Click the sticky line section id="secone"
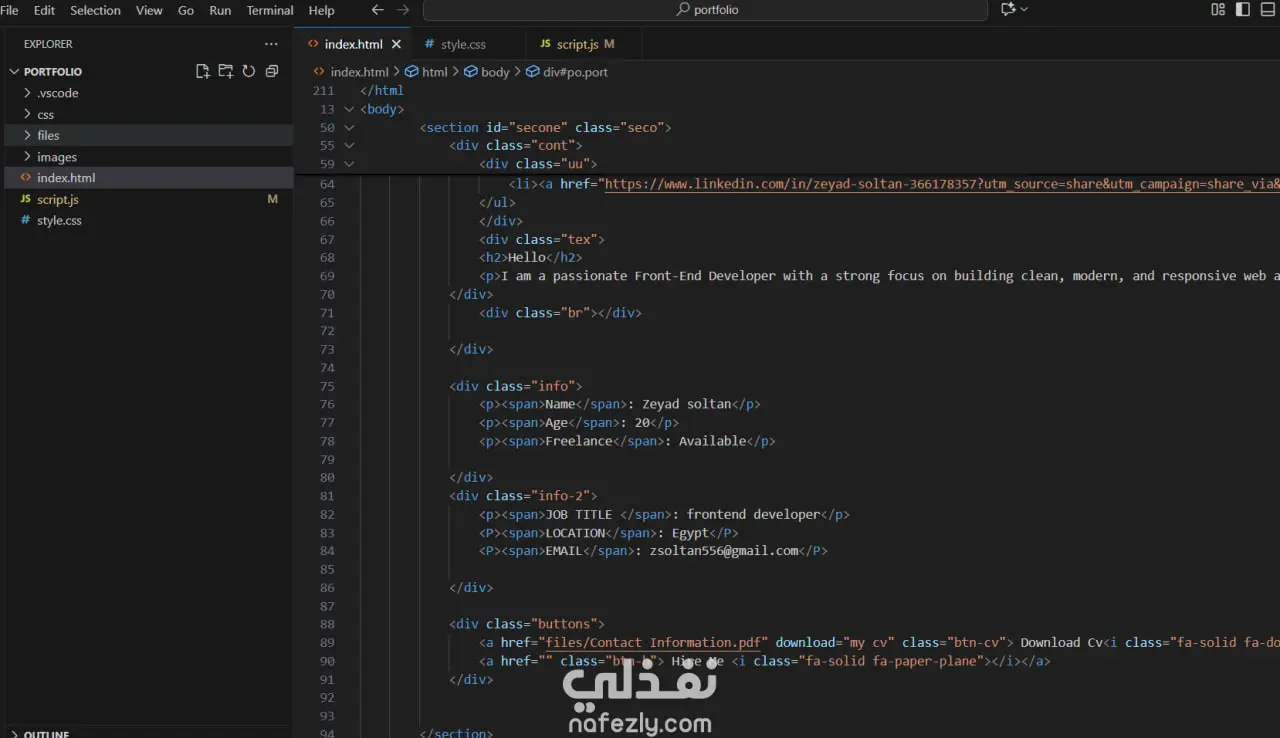Screen dimensions: 1280x738 pyautogui.click(x=545, y=128)
